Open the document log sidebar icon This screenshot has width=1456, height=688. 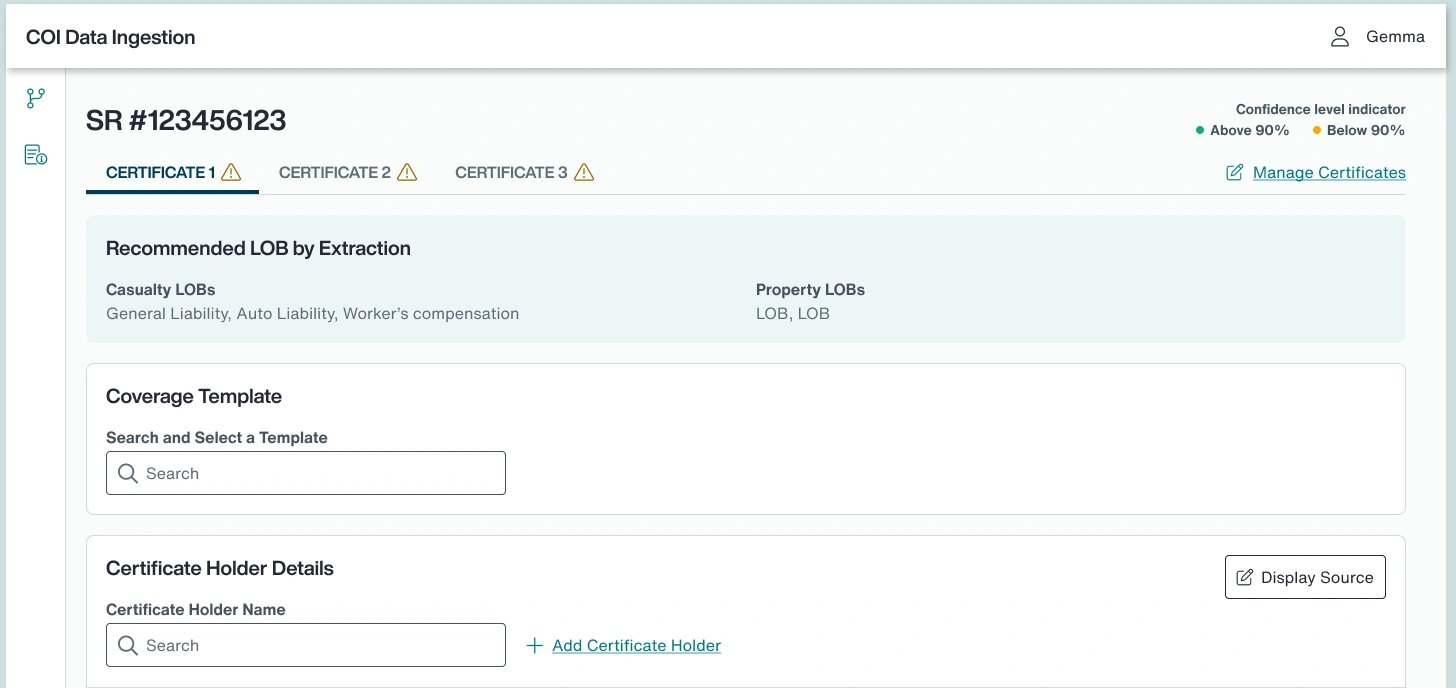[36, 155]
